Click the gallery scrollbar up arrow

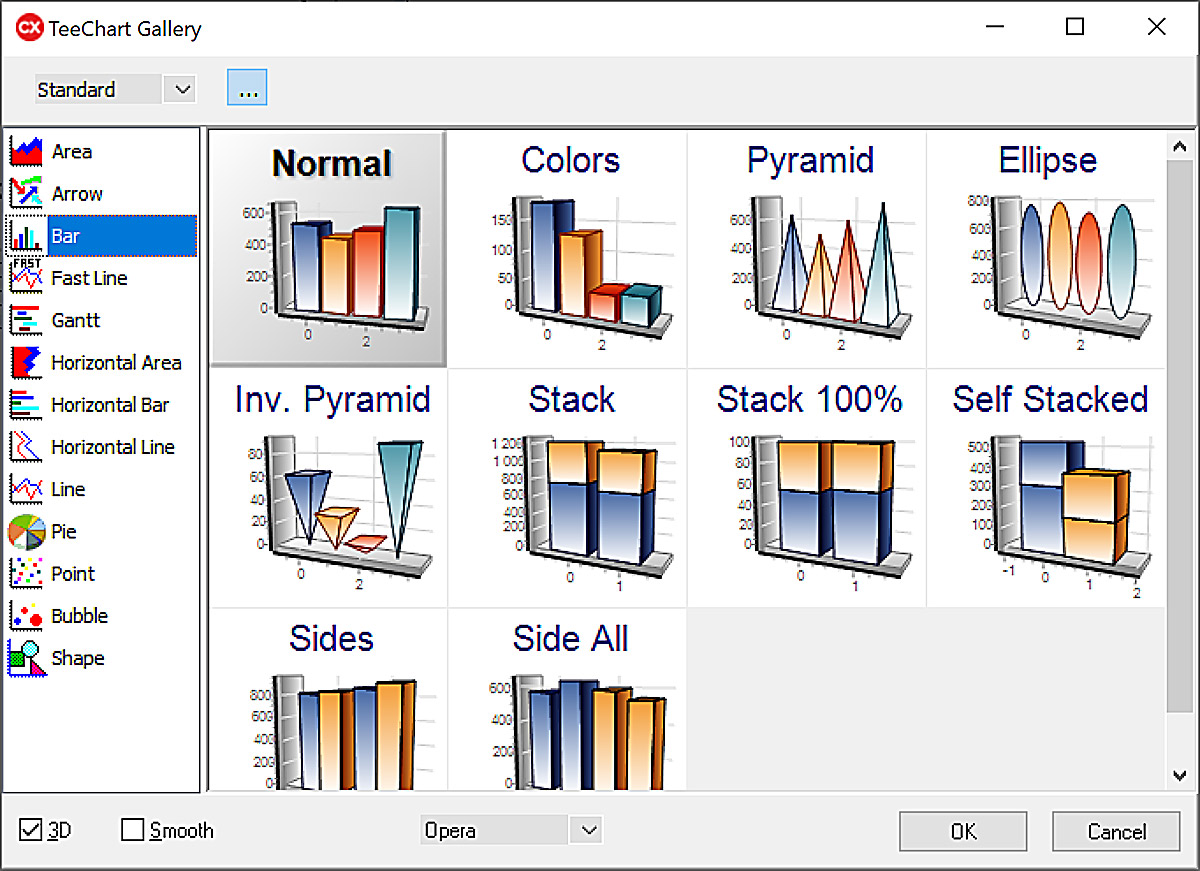click(1179, 148)
